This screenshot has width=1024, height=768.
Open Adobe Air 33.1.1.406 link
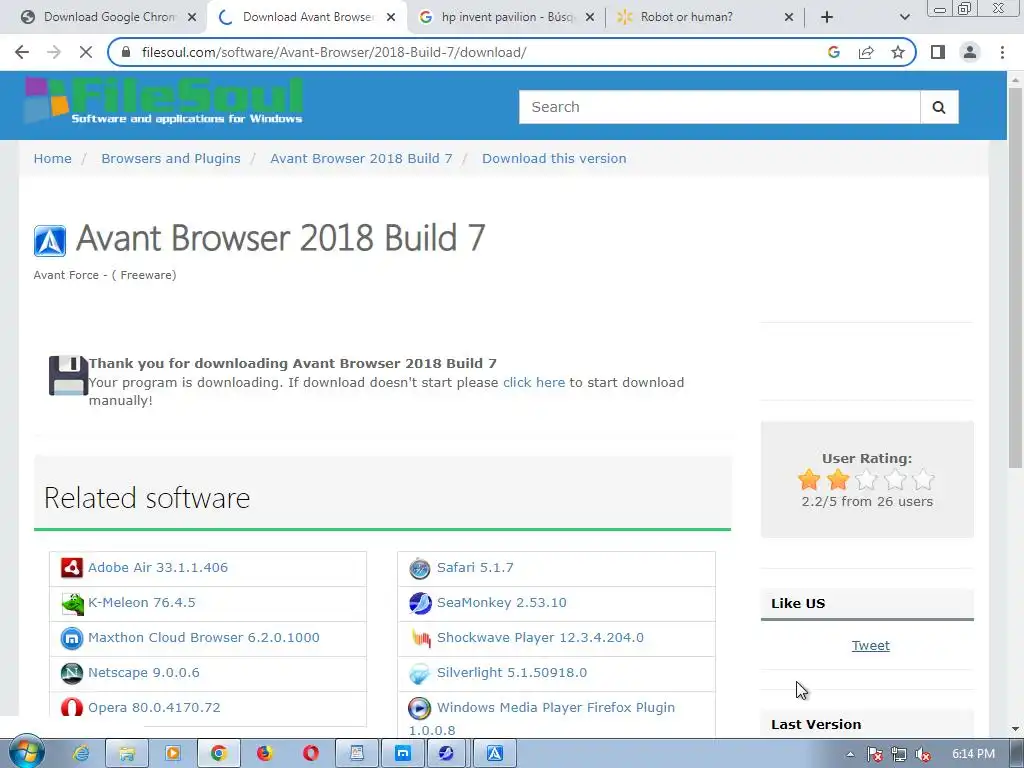coord(158,568)
